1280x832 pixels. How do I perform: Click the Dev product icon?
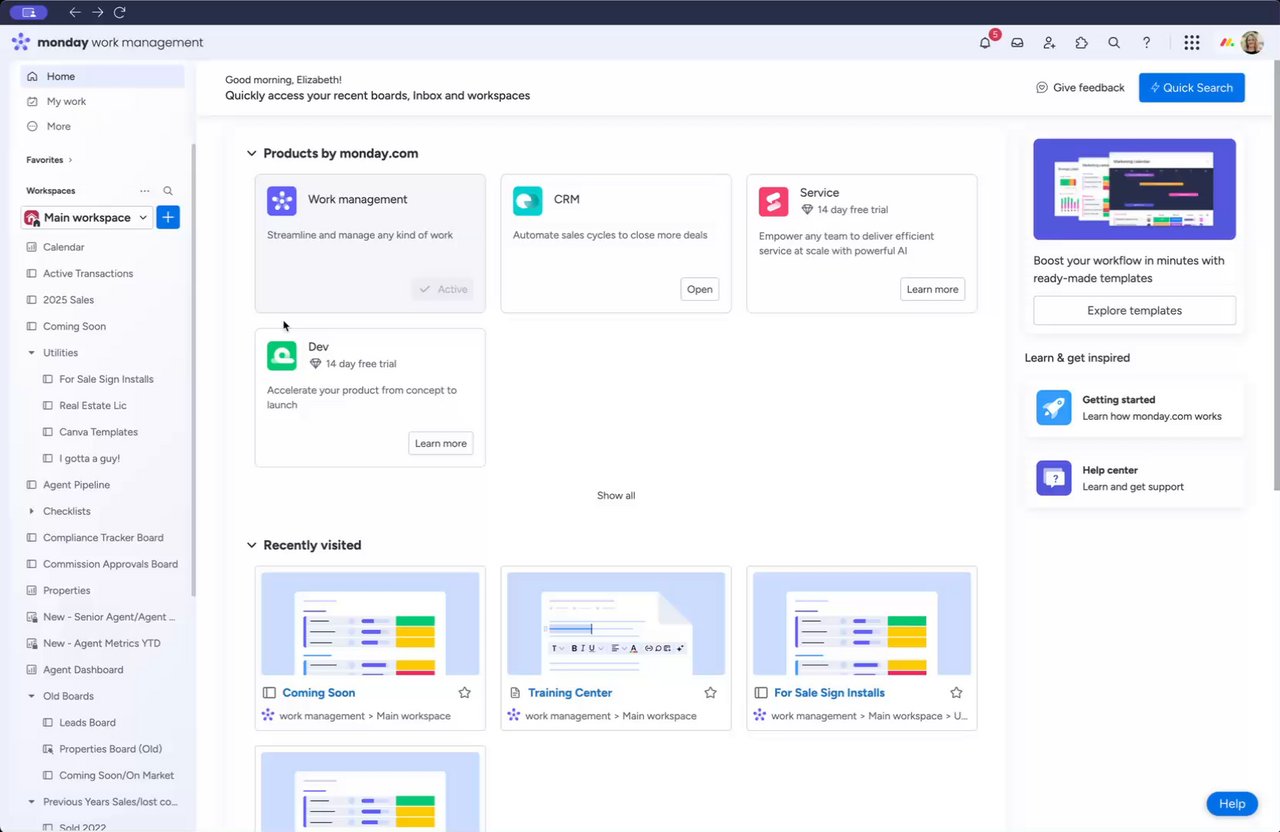pos(282,355)
